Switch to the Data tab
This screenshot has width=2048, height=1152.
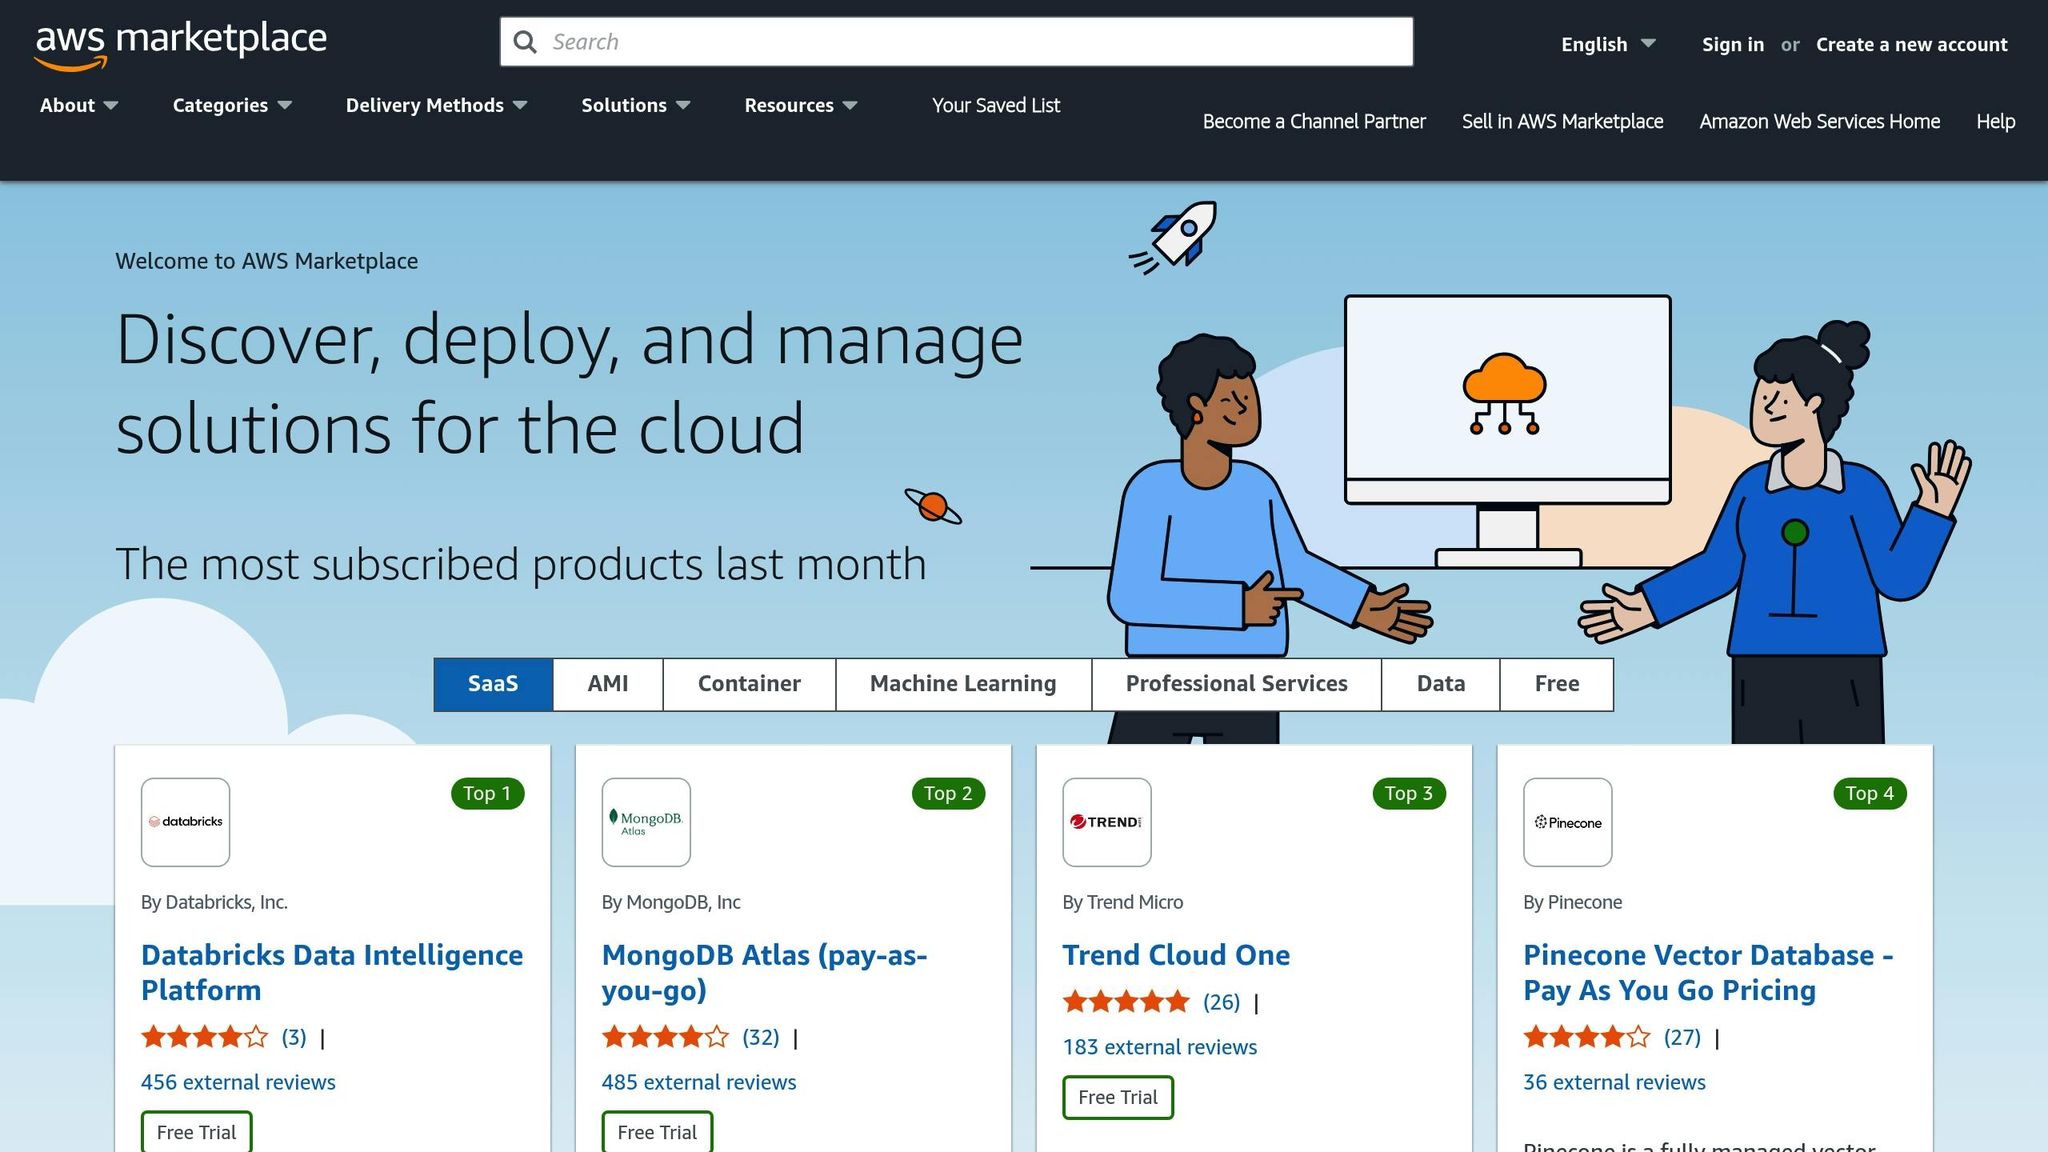point(1441,684)
